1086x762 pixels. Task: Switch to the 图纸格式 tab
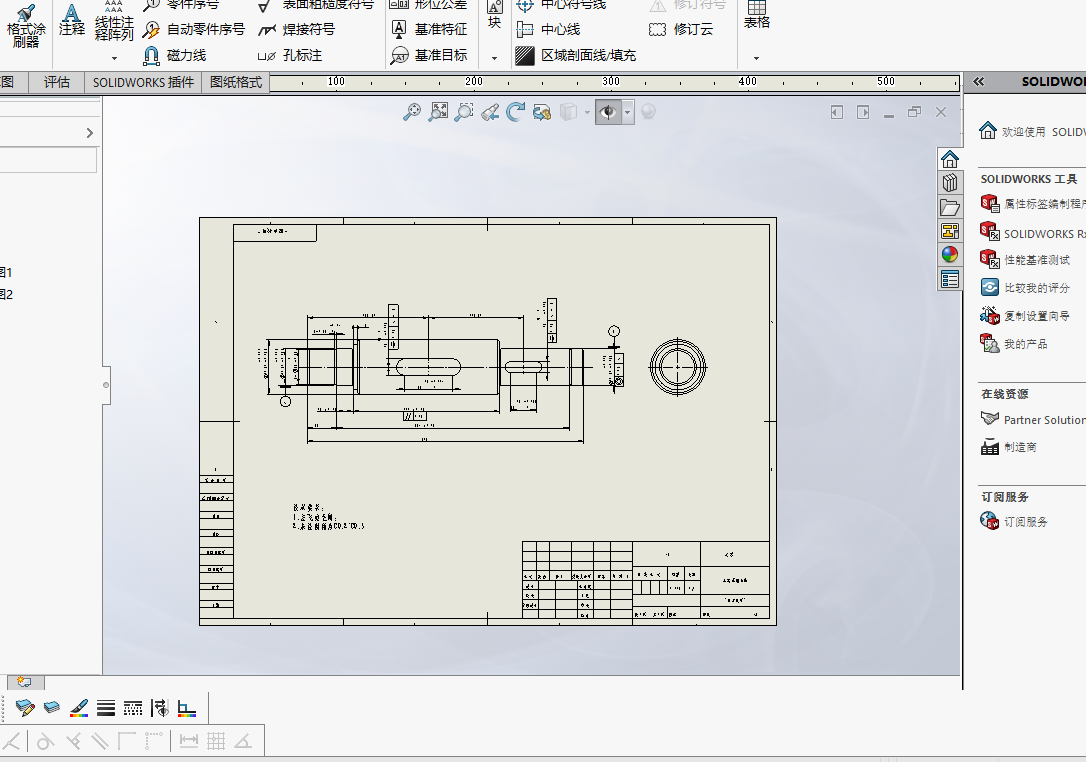(235, 82)
